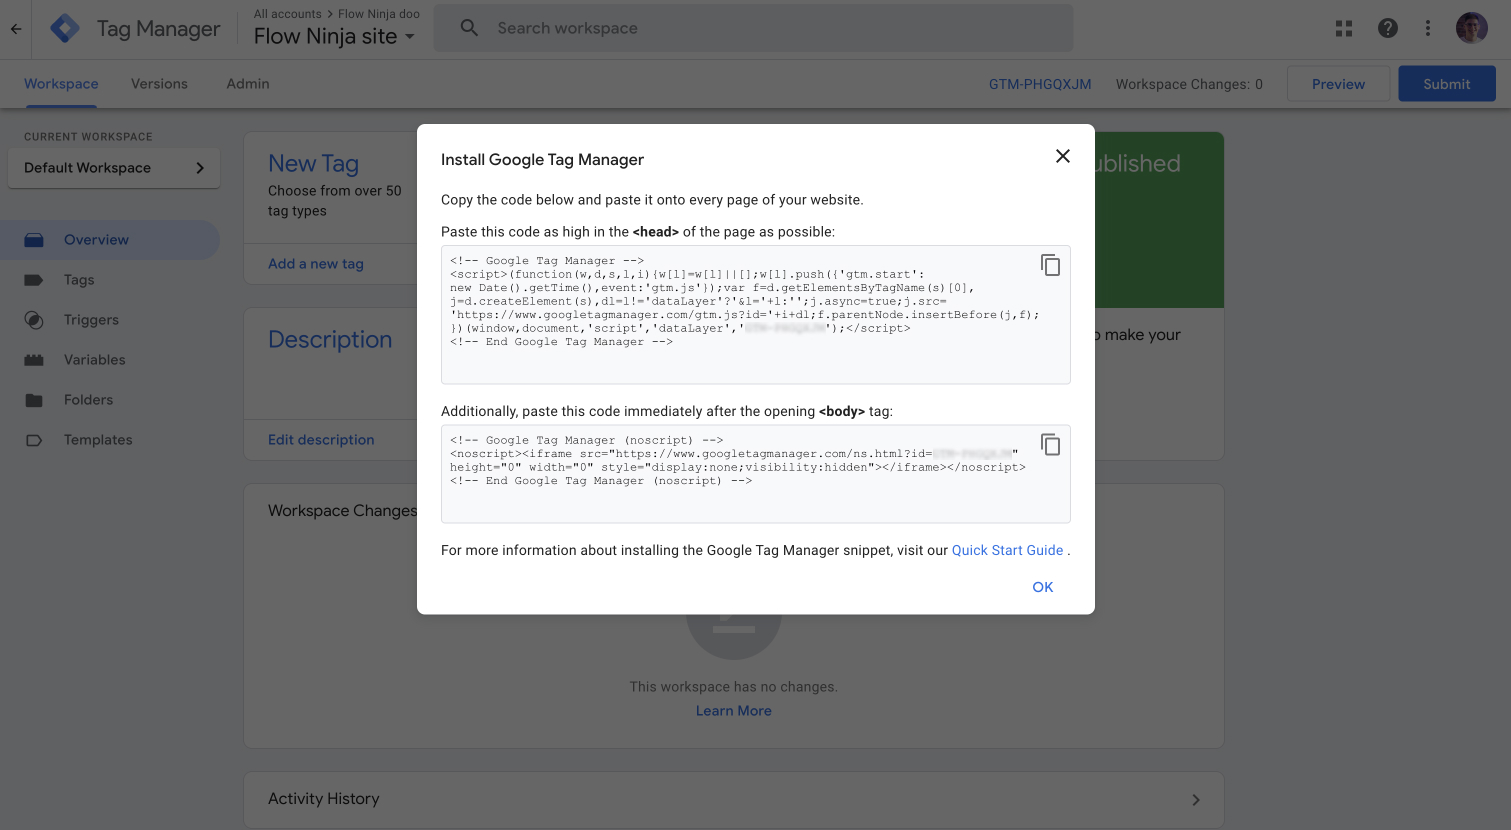Select Overview in the sidebar

coord(110,240)
